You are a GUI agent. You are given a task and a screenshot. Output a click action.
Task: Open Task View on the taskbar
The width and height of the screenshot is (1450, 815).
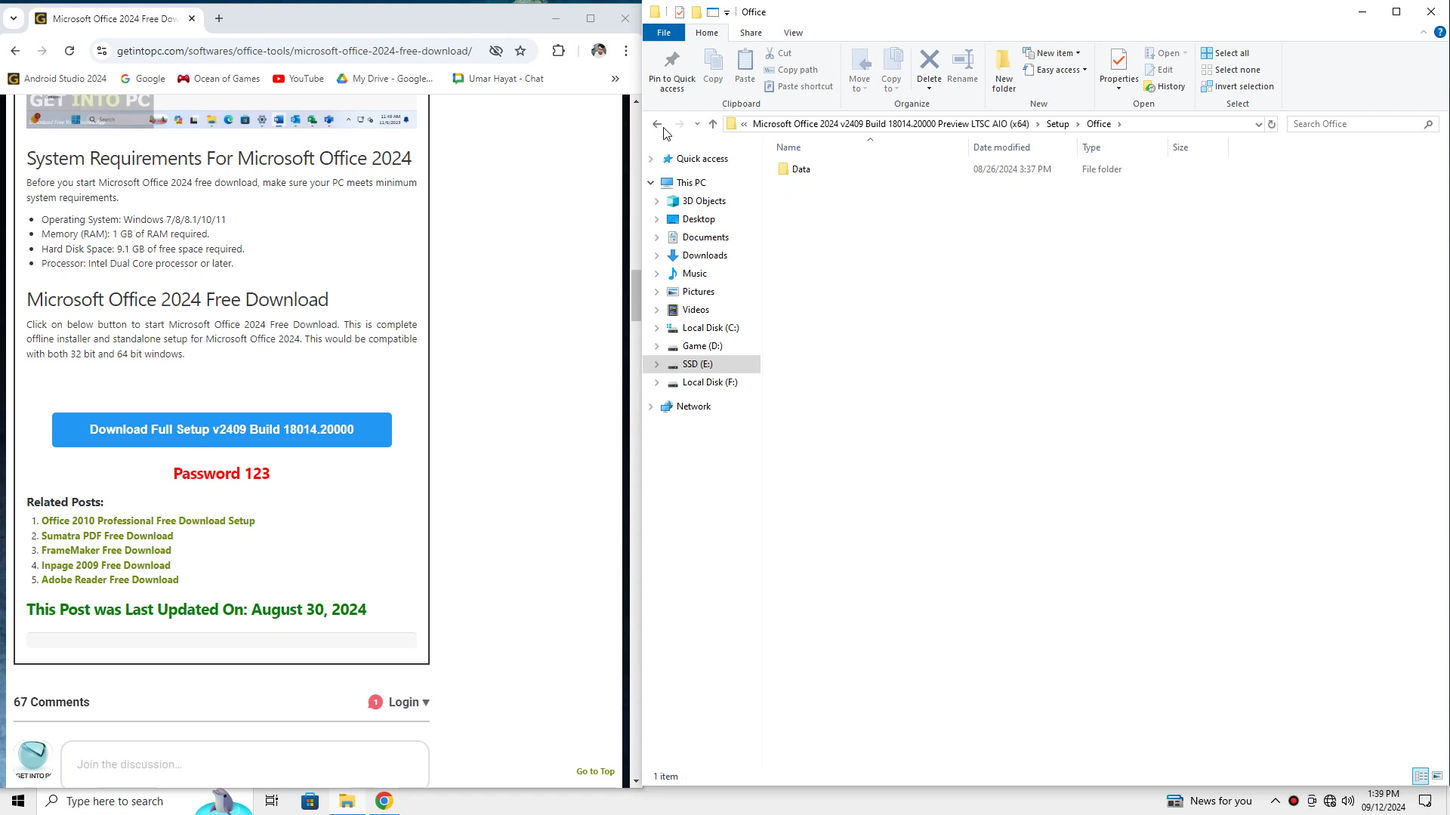coord(272,801)
